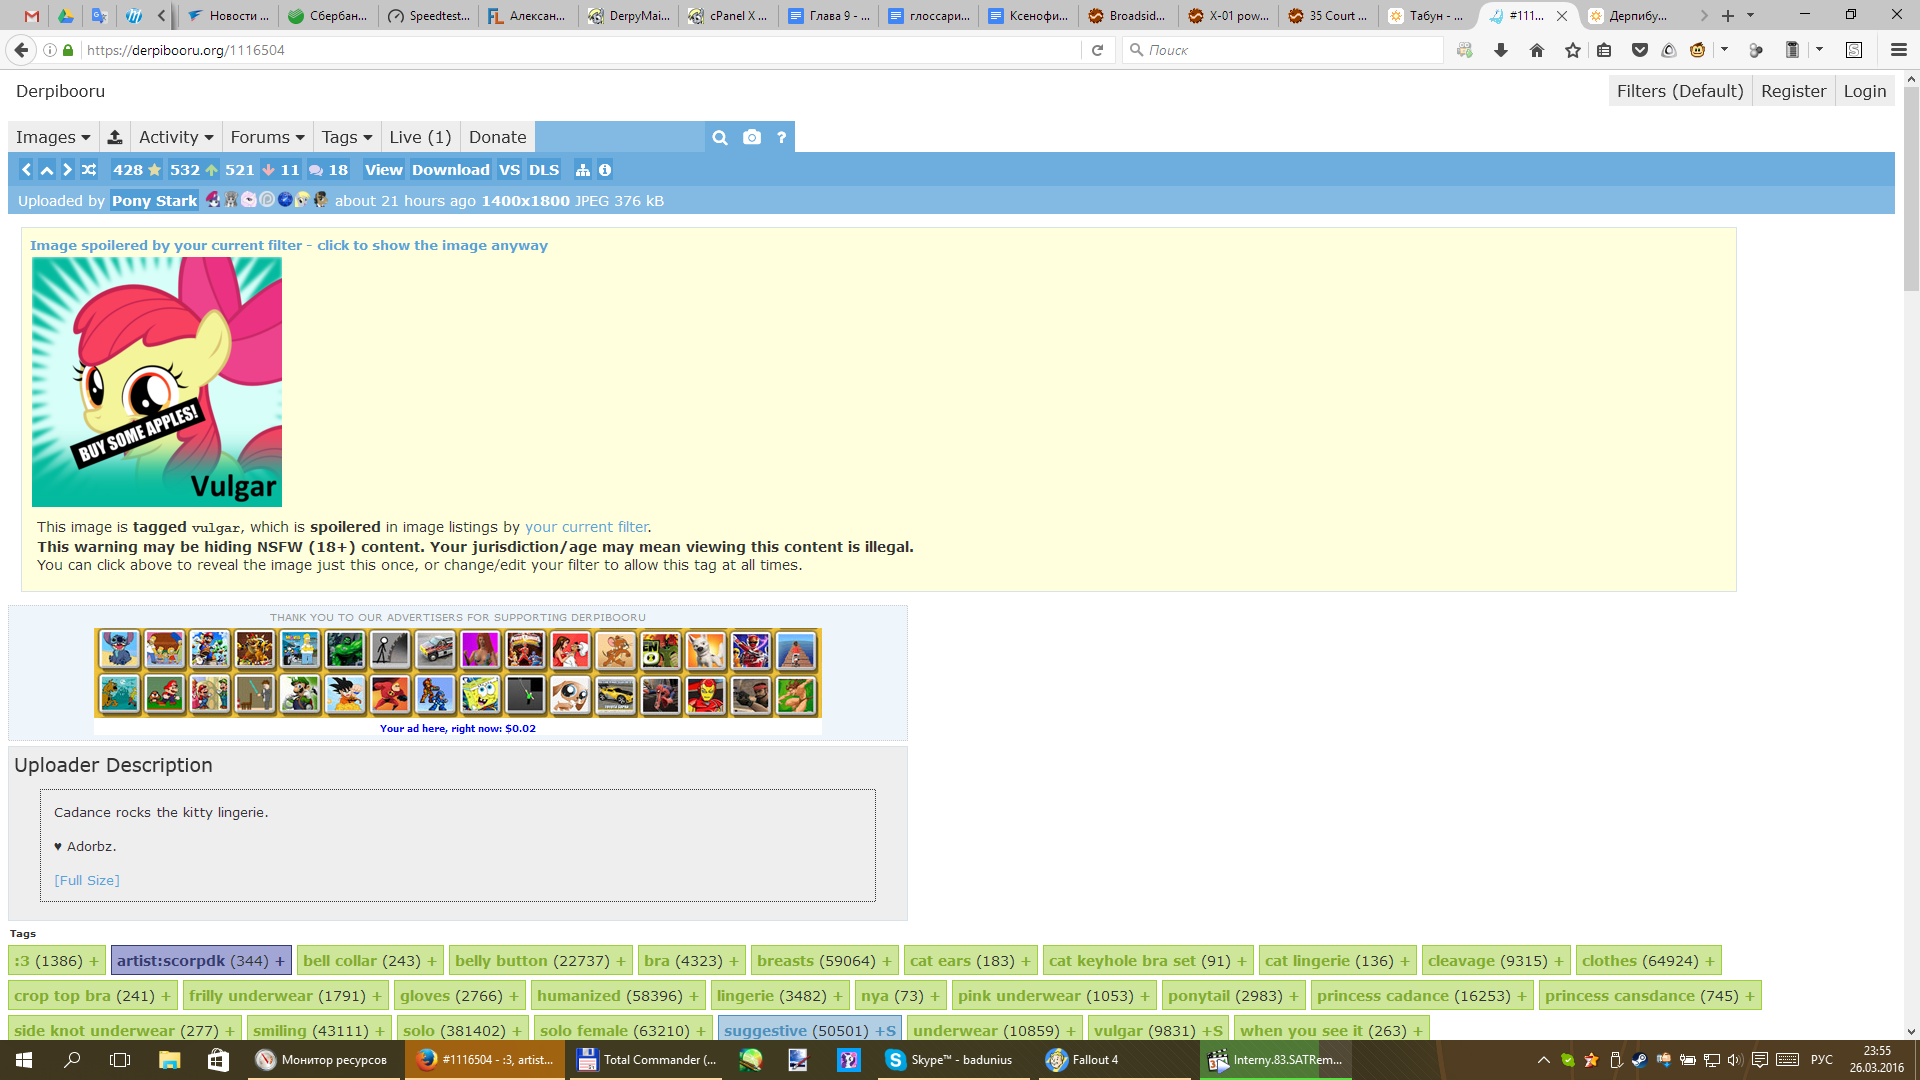The height and width of the screenshot is (1080, 1920).
Task: Open the Tags dropdown menu
Action: tap(347, 138)
